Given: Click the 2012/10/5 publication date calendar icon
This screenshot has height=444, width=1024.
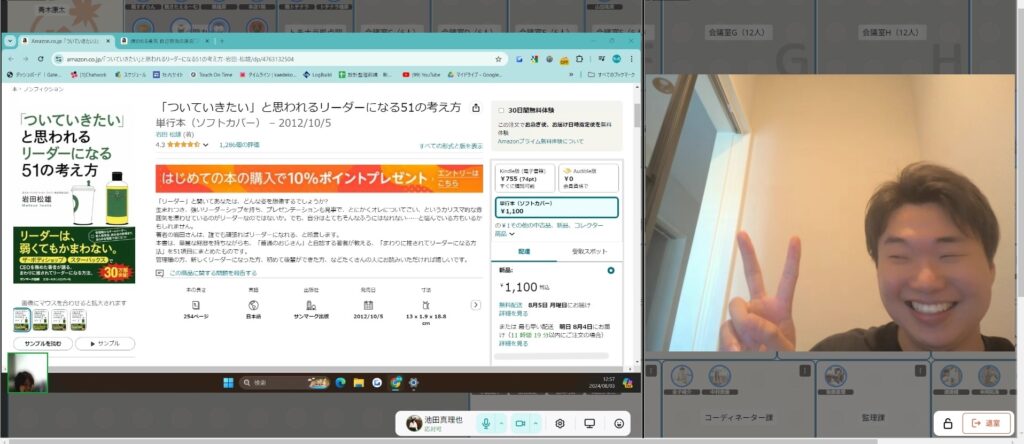Looking at the screenshot, I should point(368,305).
